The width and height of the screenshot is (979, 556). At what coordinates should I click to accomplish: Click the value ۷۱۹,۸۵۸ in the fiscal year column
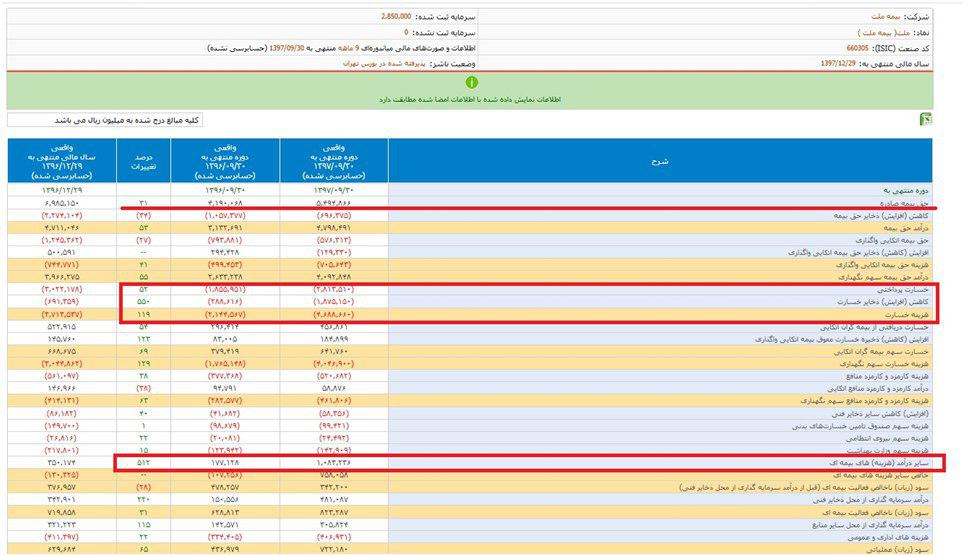(x=62, y=512)
